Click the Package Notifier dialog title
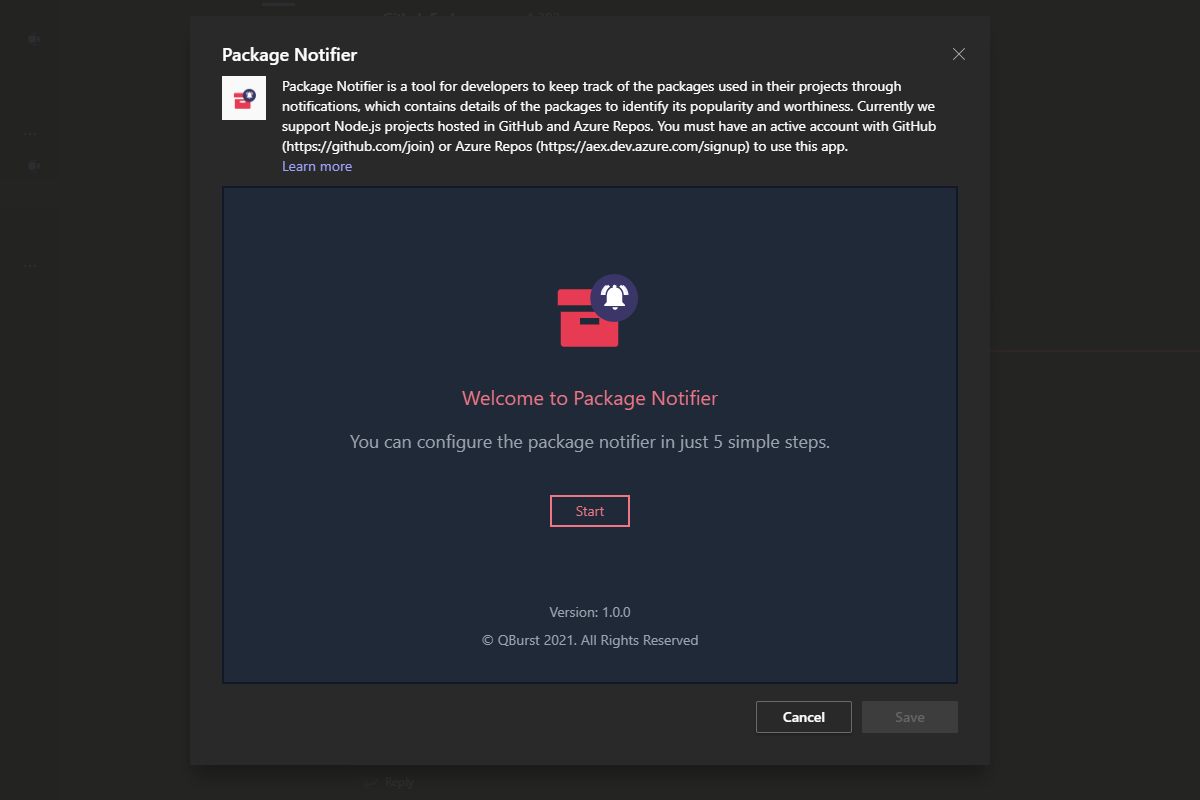The width and height of the screenshot is (1200, 800). [x=289, y=55]
